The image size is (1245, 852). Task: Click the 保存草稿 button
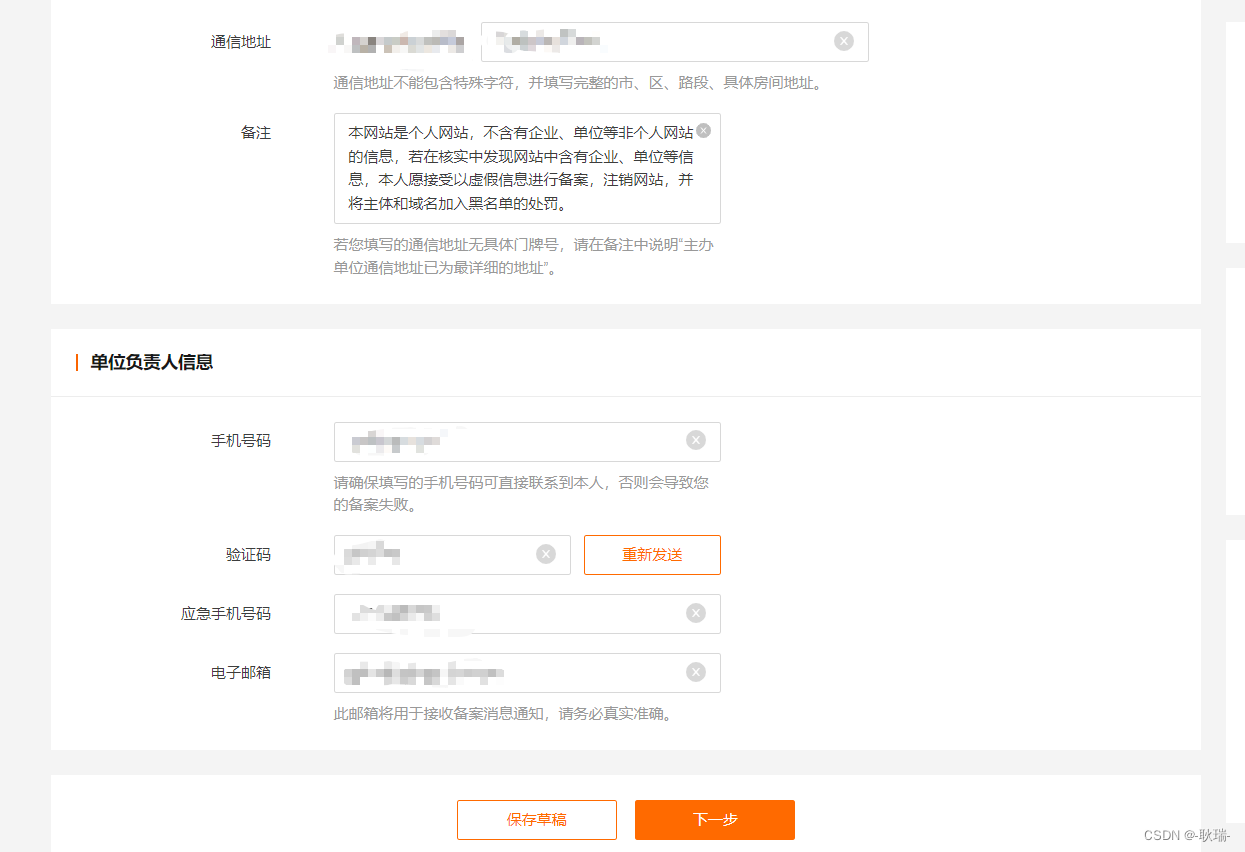pos(537,820)
